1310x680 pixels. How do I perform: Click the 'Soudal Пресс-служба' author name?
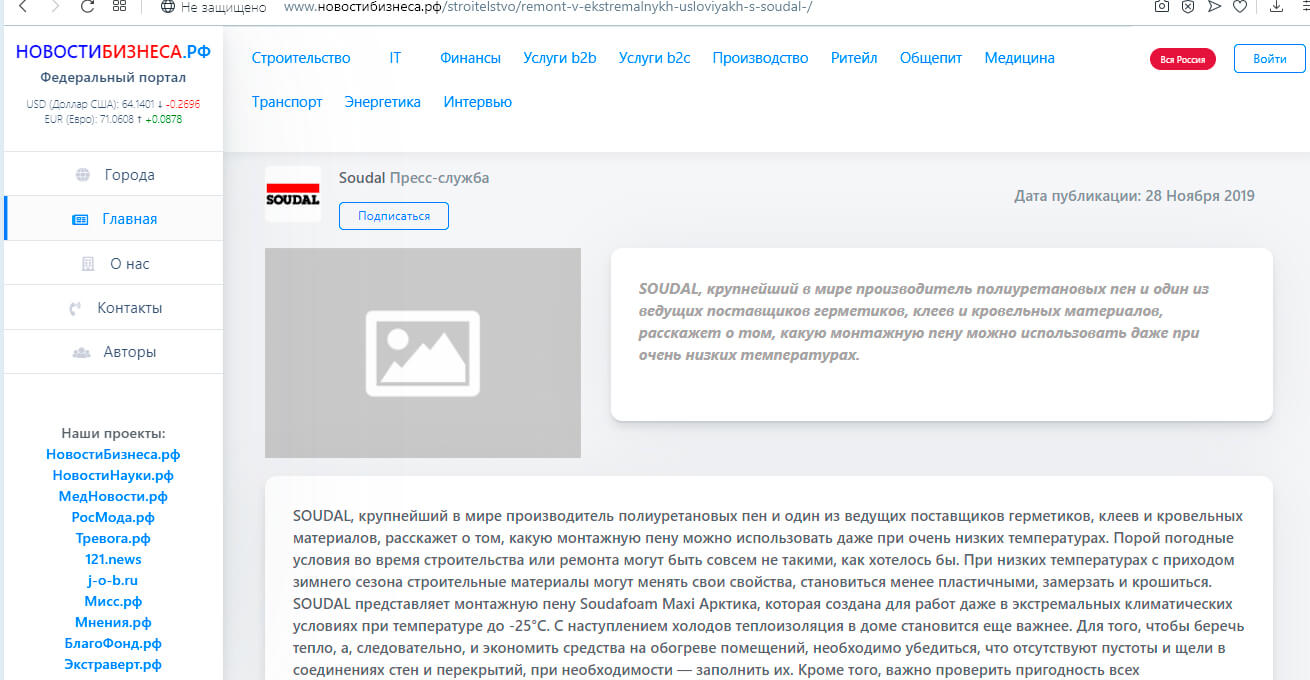click(414, 178)
